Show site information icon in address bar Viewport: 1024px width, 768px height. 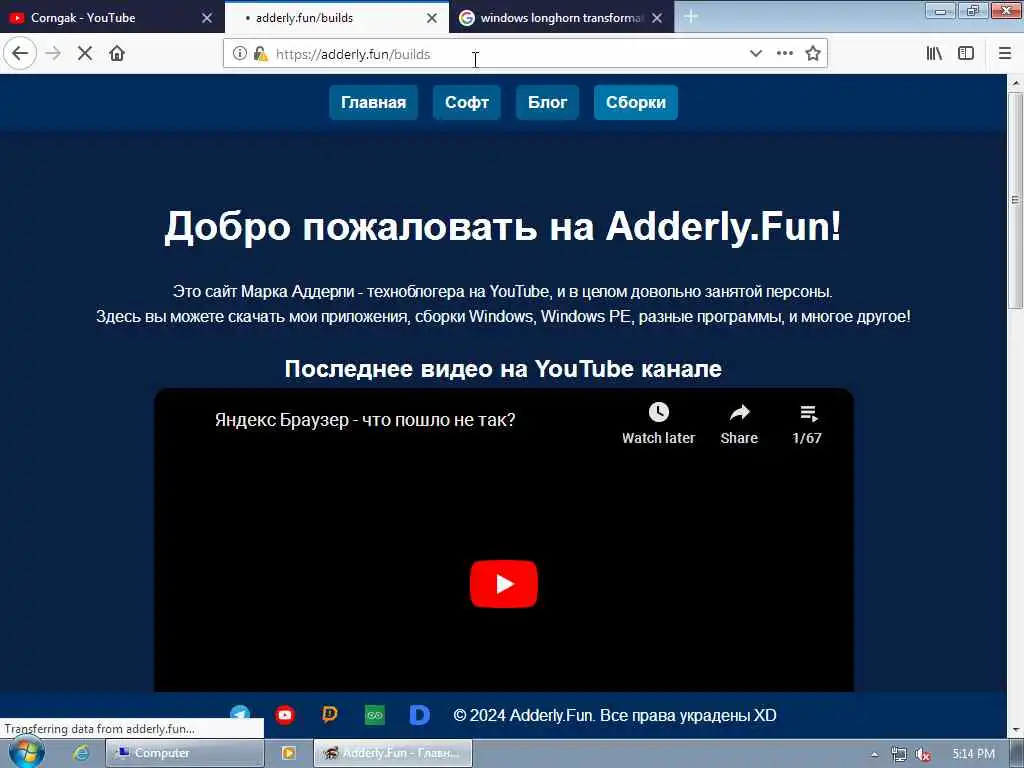coord(240,54)
